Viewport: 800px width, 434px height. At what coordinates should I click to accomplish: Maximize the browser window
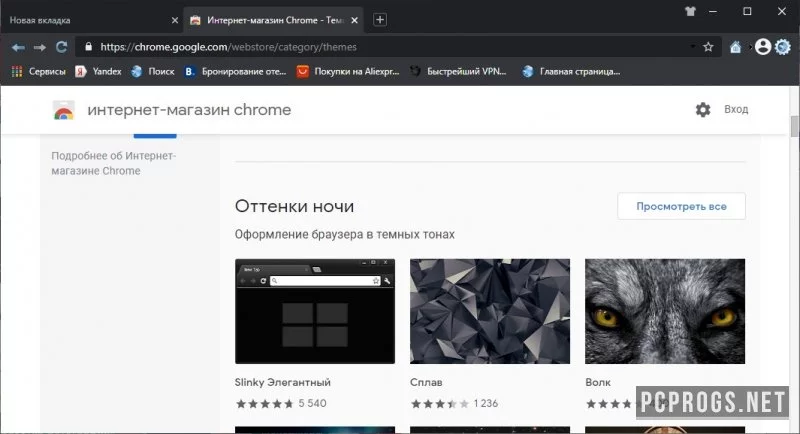[x=747, y=11]
